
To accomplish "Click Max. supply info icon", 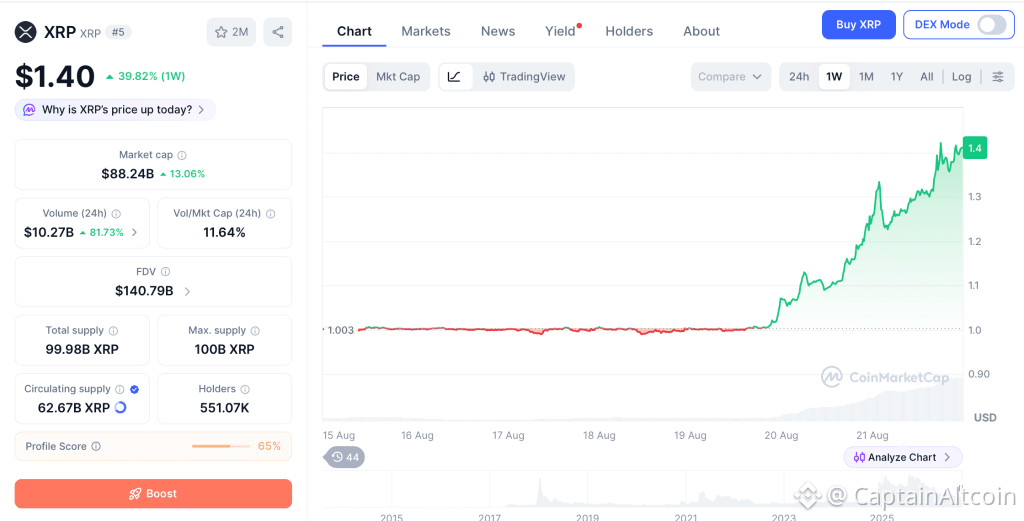I will point(255,331).
